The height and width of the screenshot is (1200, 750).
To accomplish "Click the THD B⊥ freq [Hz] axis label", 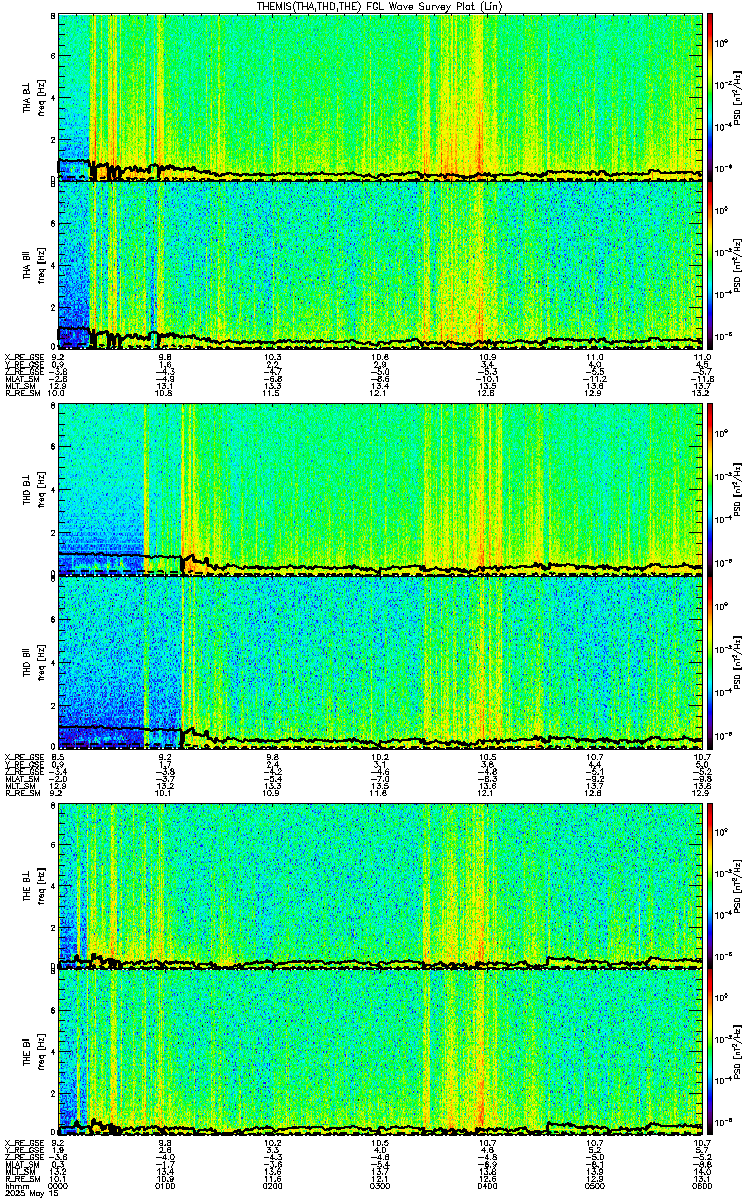I will pyautogui.click(x=36, y=490).
